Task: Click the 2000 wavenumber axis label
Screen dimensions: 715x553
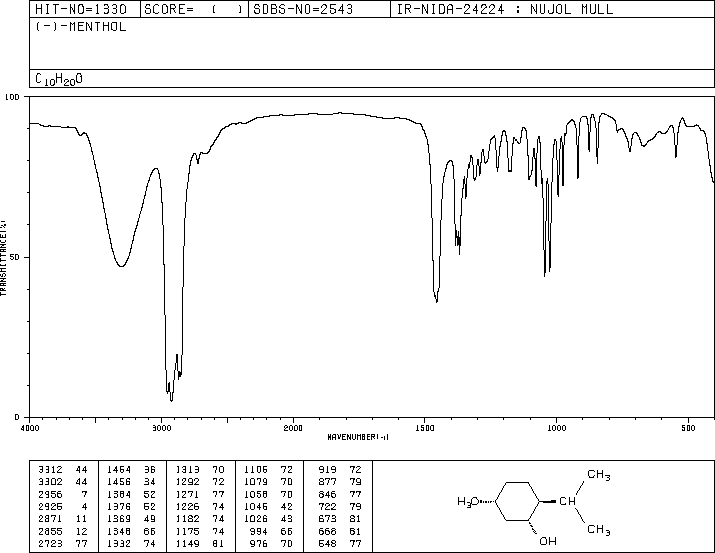Action: click(x=293, y=428)
